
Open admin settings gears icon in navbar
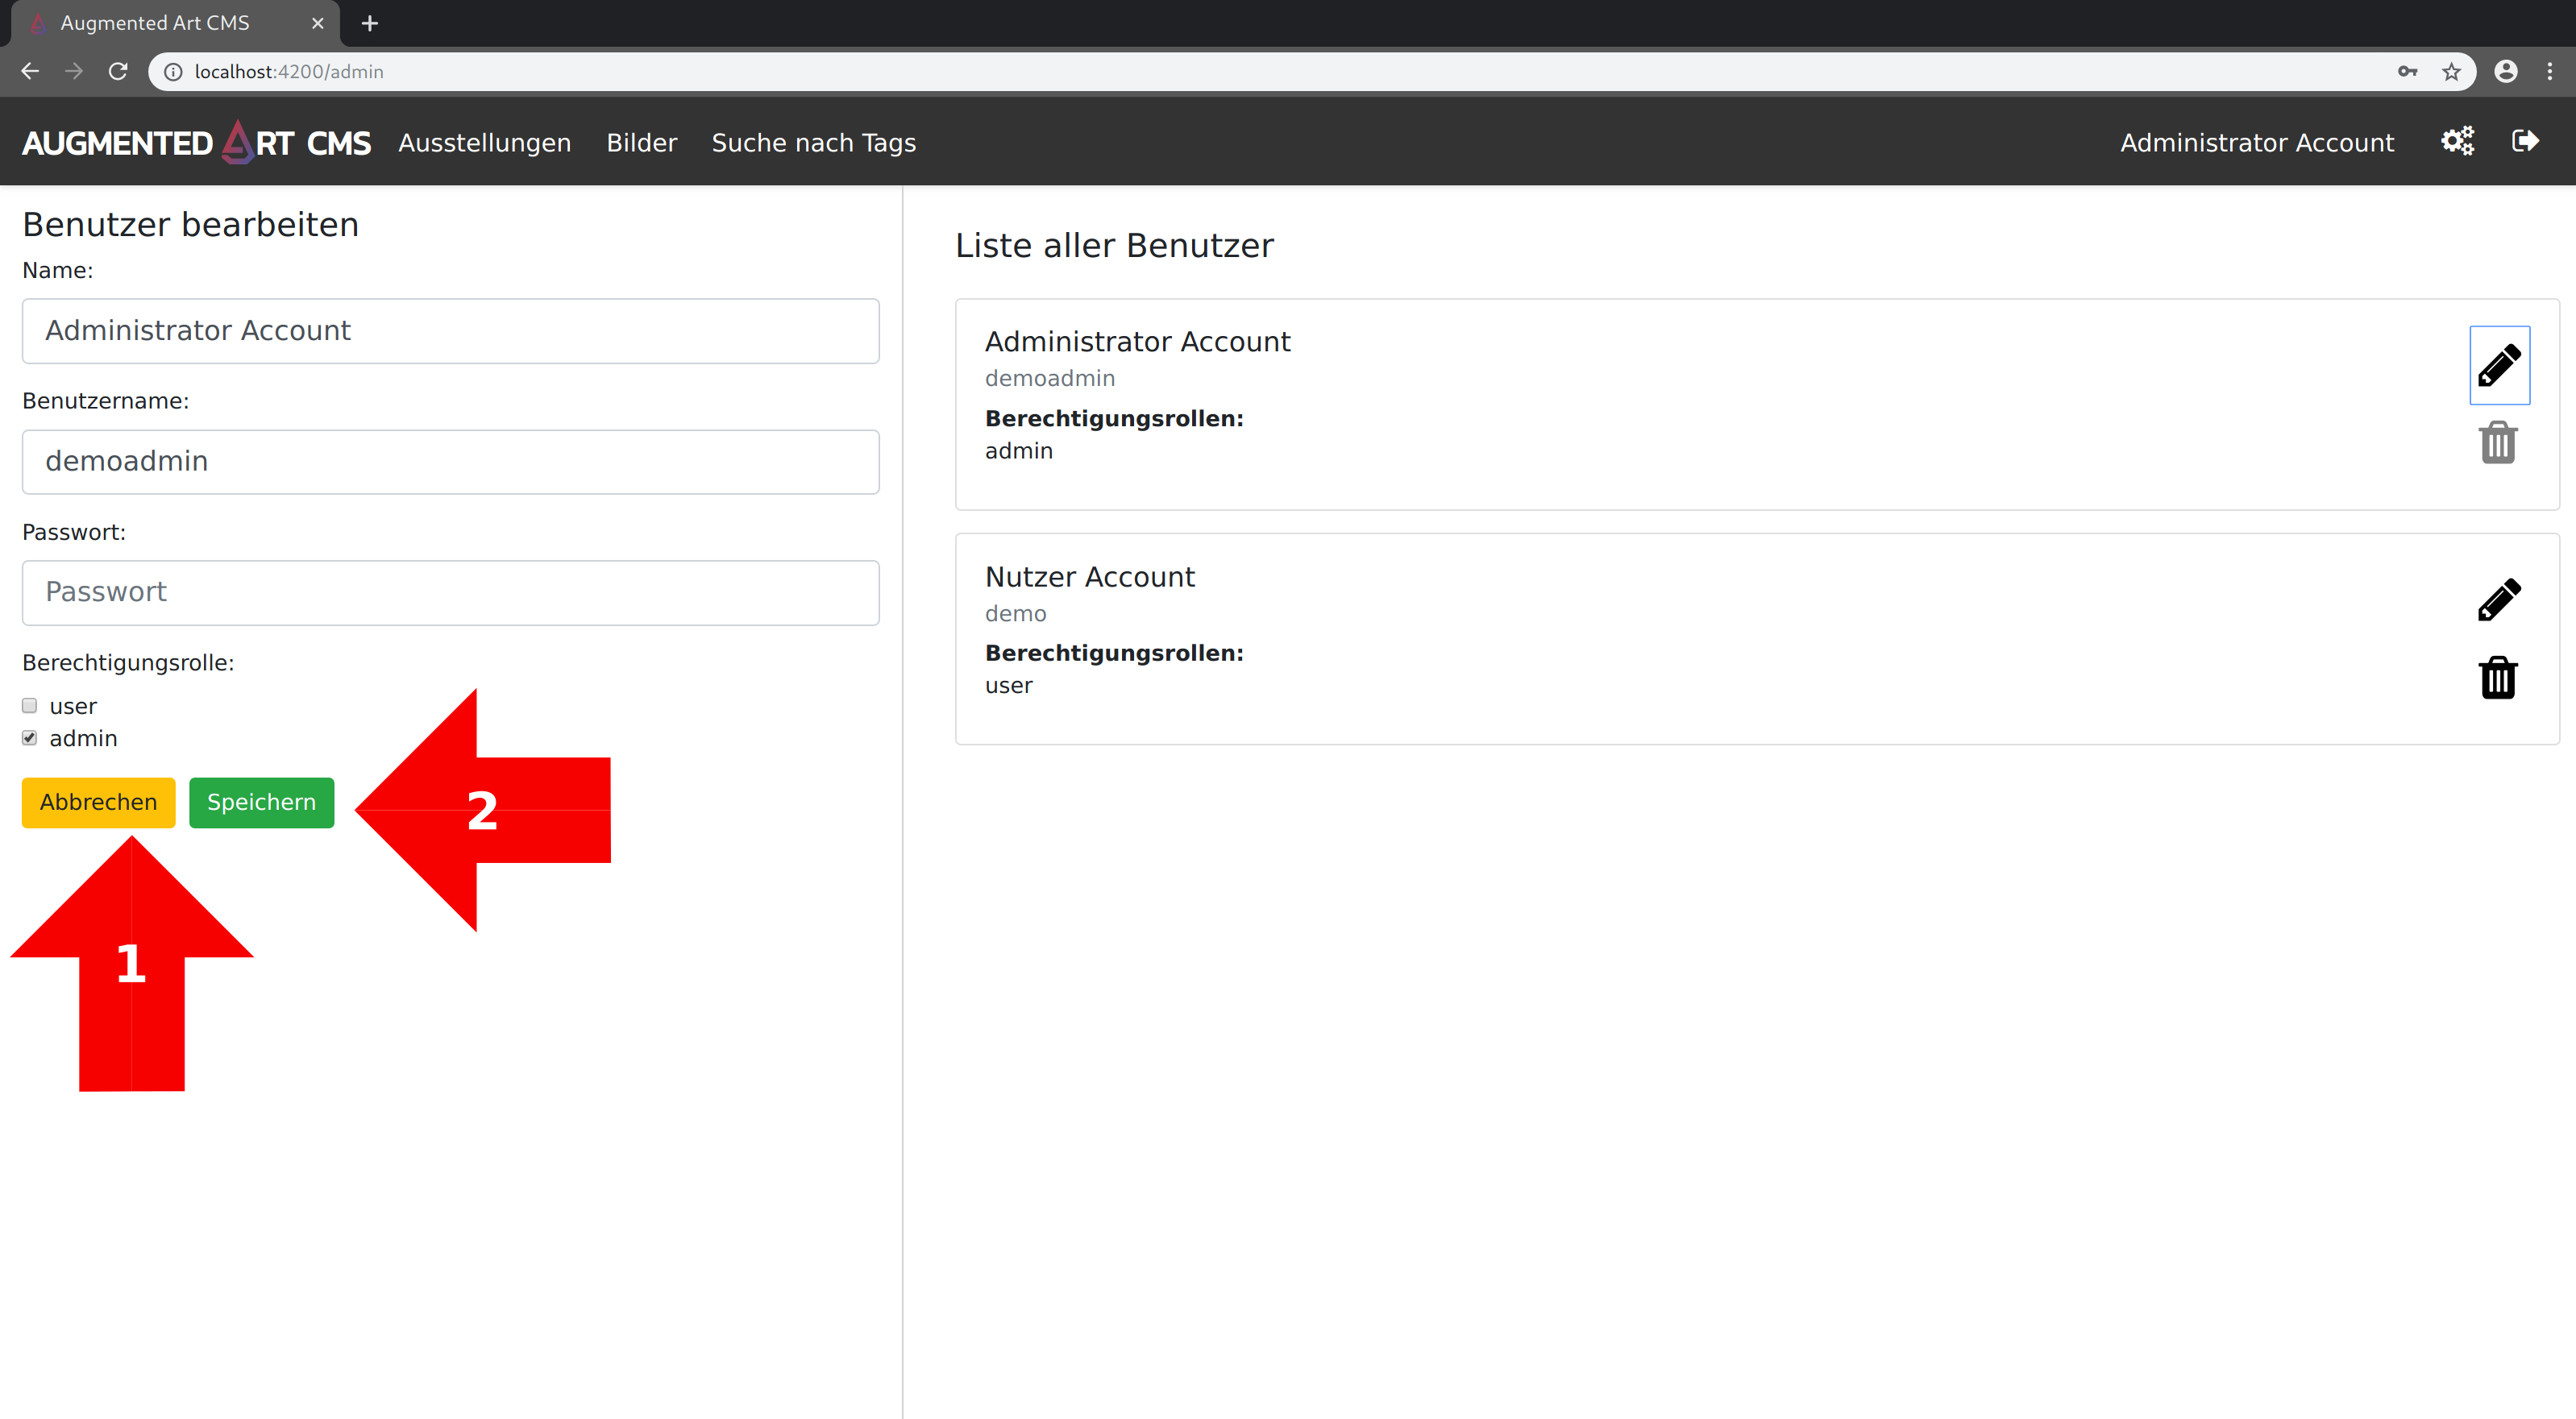2457,141
